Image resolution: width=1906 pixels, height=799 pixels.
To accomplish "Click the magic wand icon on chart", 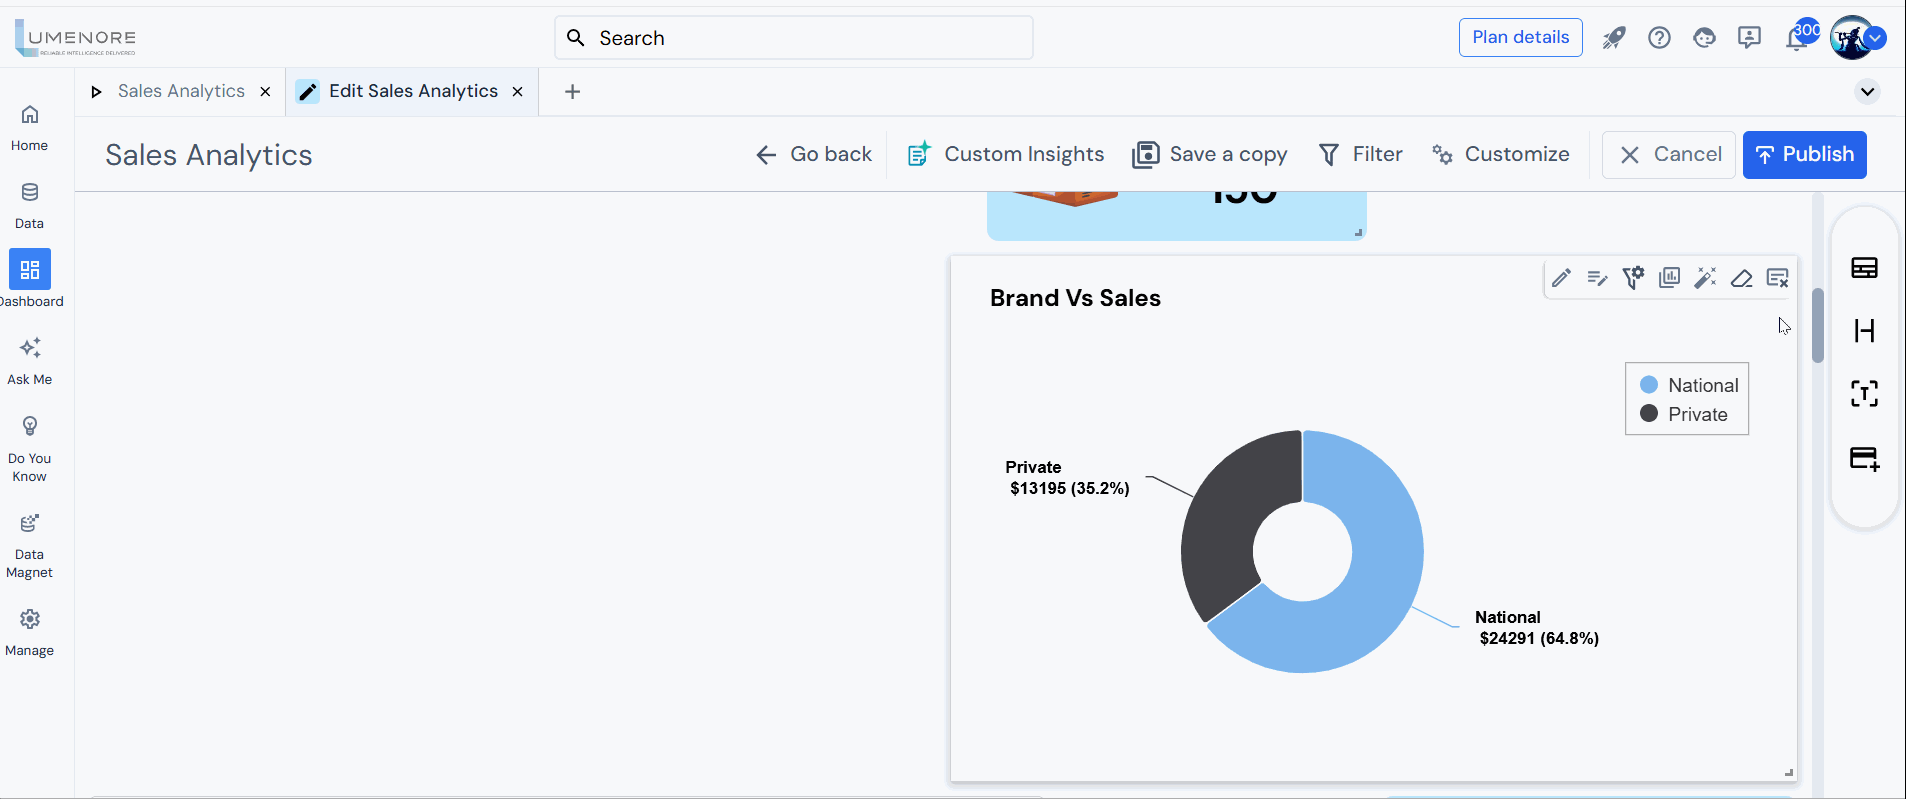I will pos(1705,278).
